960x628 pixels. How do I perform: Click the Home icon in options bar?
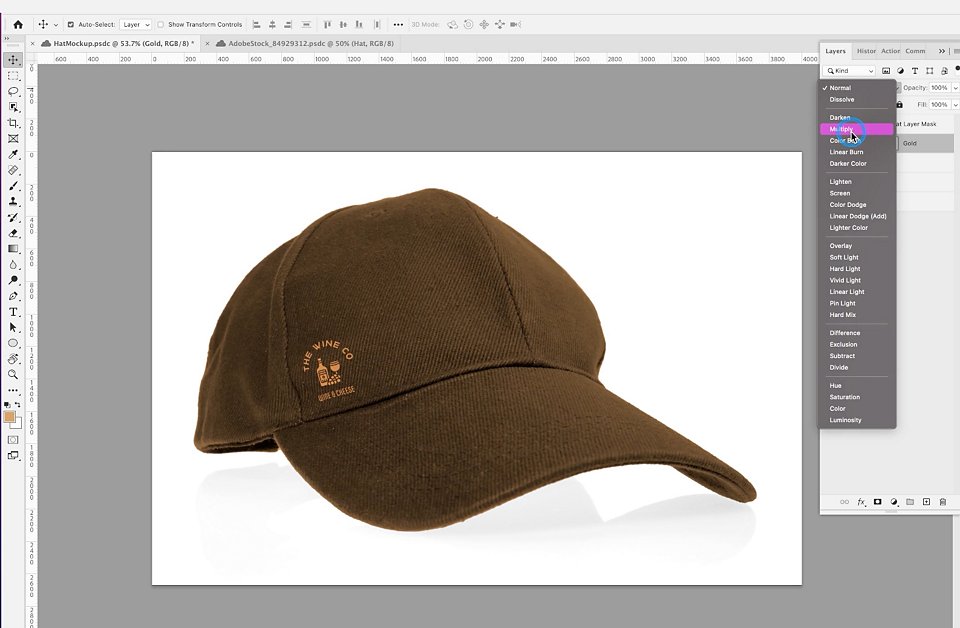[18, 24]
